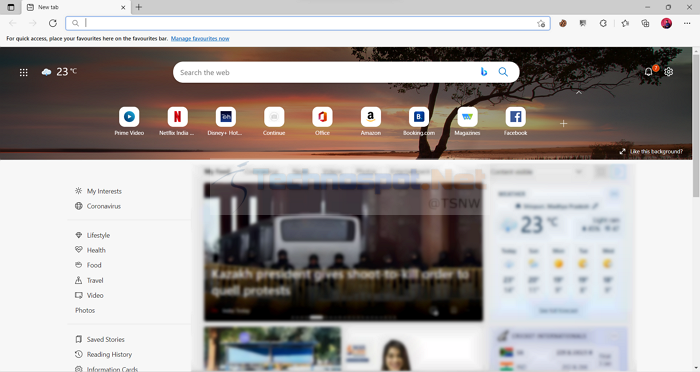Screen dimensions: 700x372
Task: Open the Collections toolbar icon
Action: coord(645,23)
